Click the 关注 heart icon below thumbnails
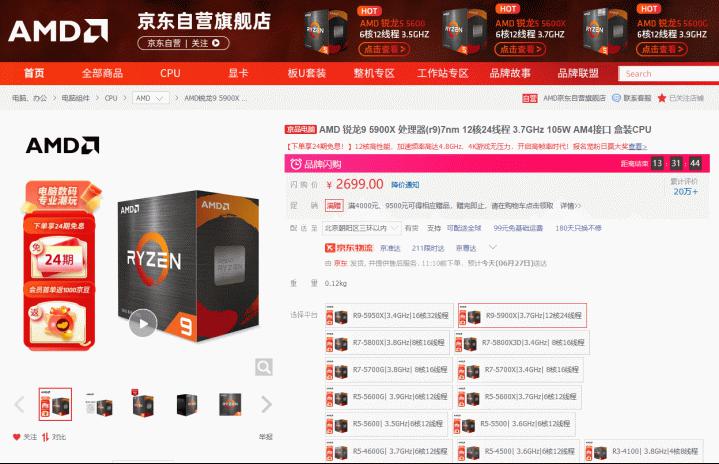Screen dimensions: 719x464 point(17,437)
